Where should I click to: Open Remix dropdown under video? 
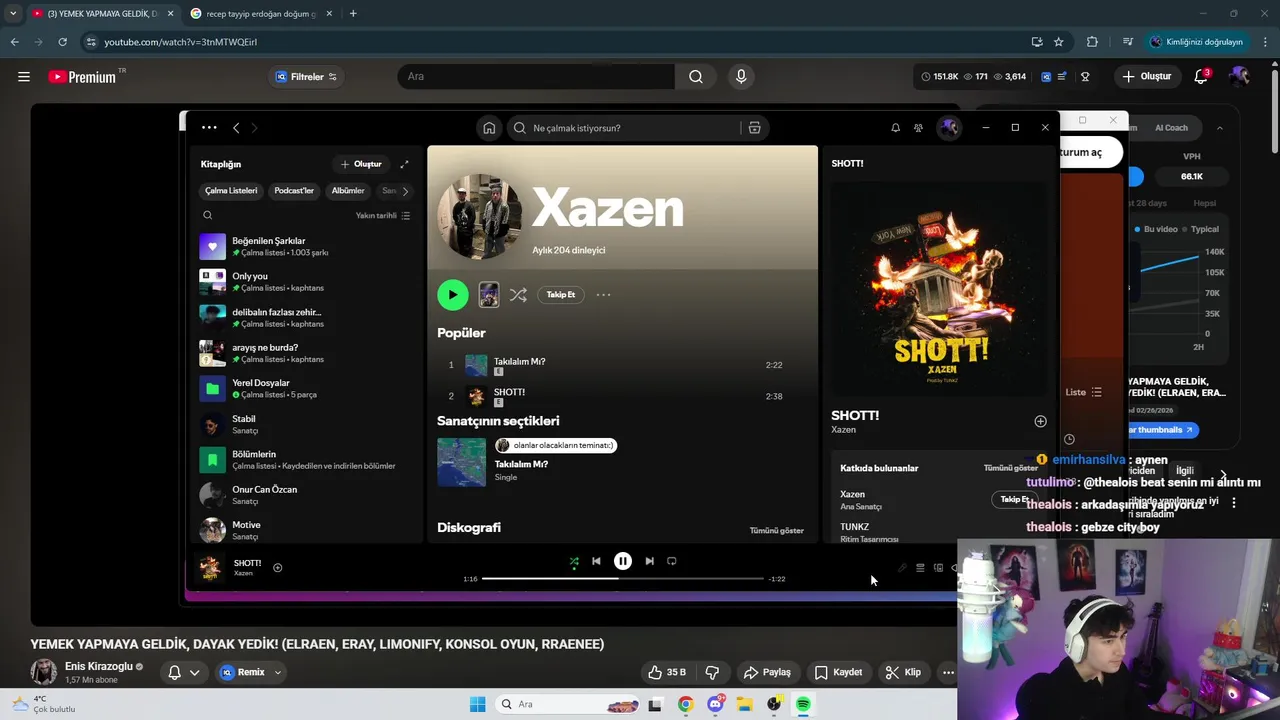coord(278,672)
